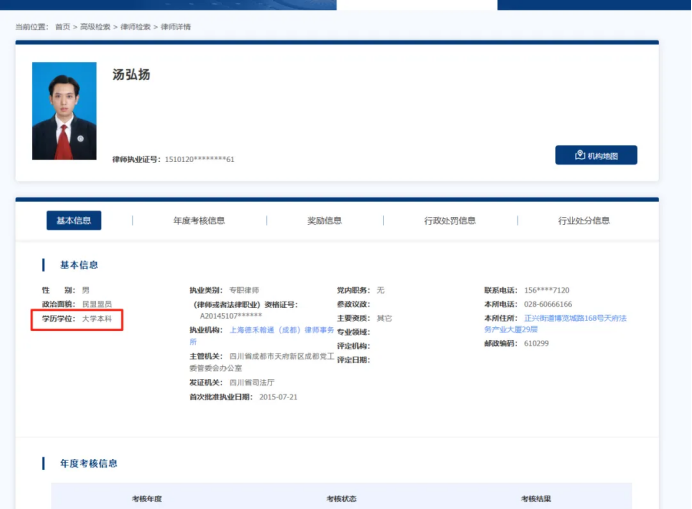Go to the 行政处罚信息 tab

tap(450, 221)
